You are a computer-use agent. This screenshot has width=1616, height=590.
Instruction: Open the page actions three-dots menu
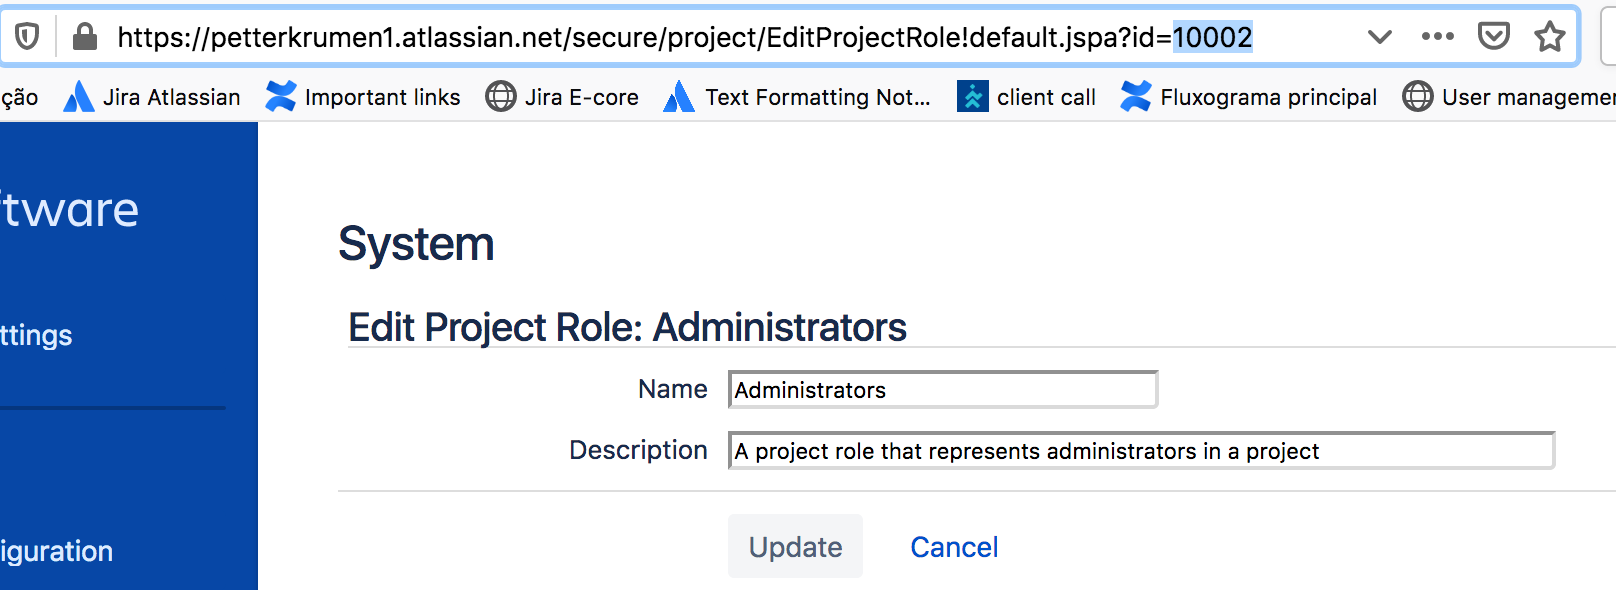tap(1437, 37)
